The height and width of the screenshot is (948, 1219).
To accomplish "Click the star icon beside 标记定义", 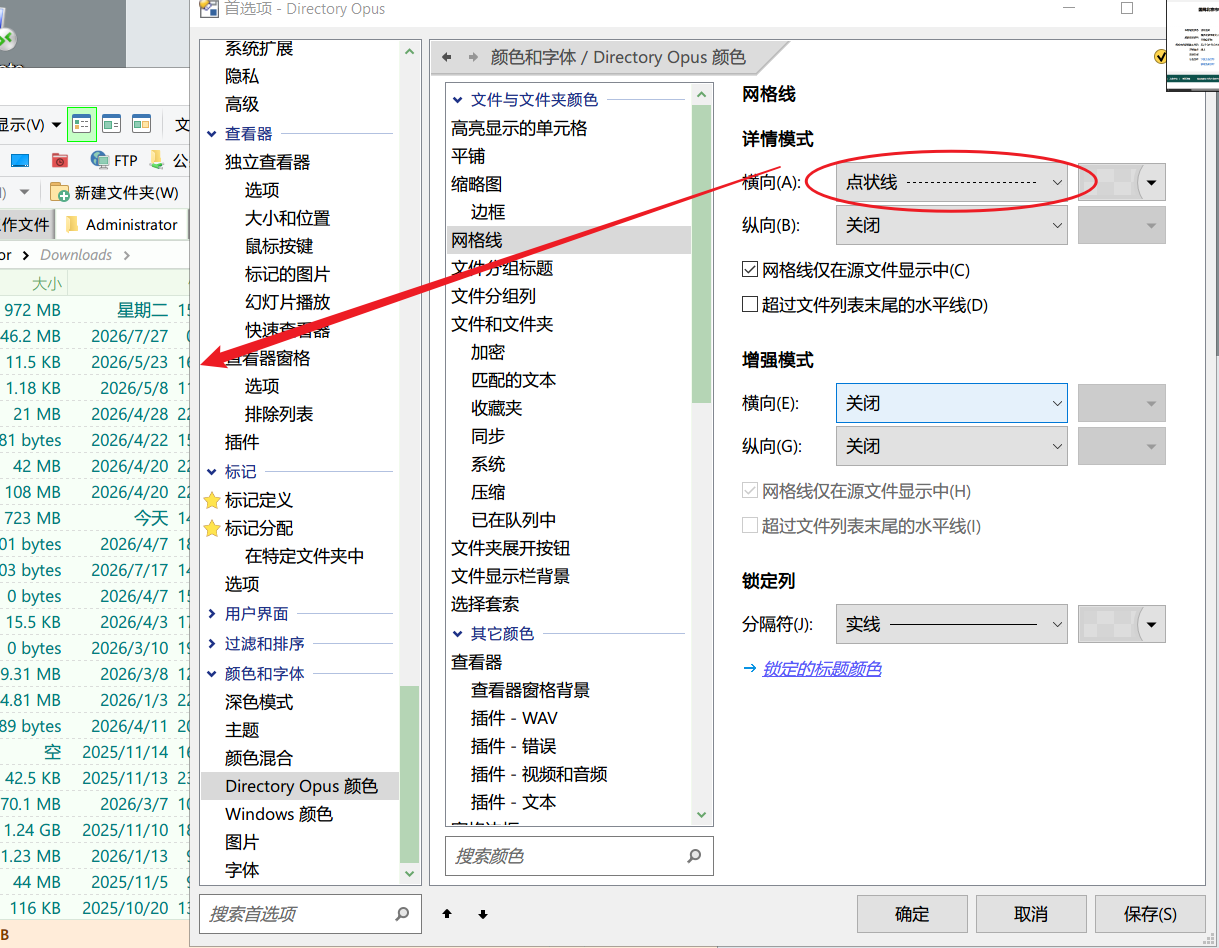I will 212,500.
